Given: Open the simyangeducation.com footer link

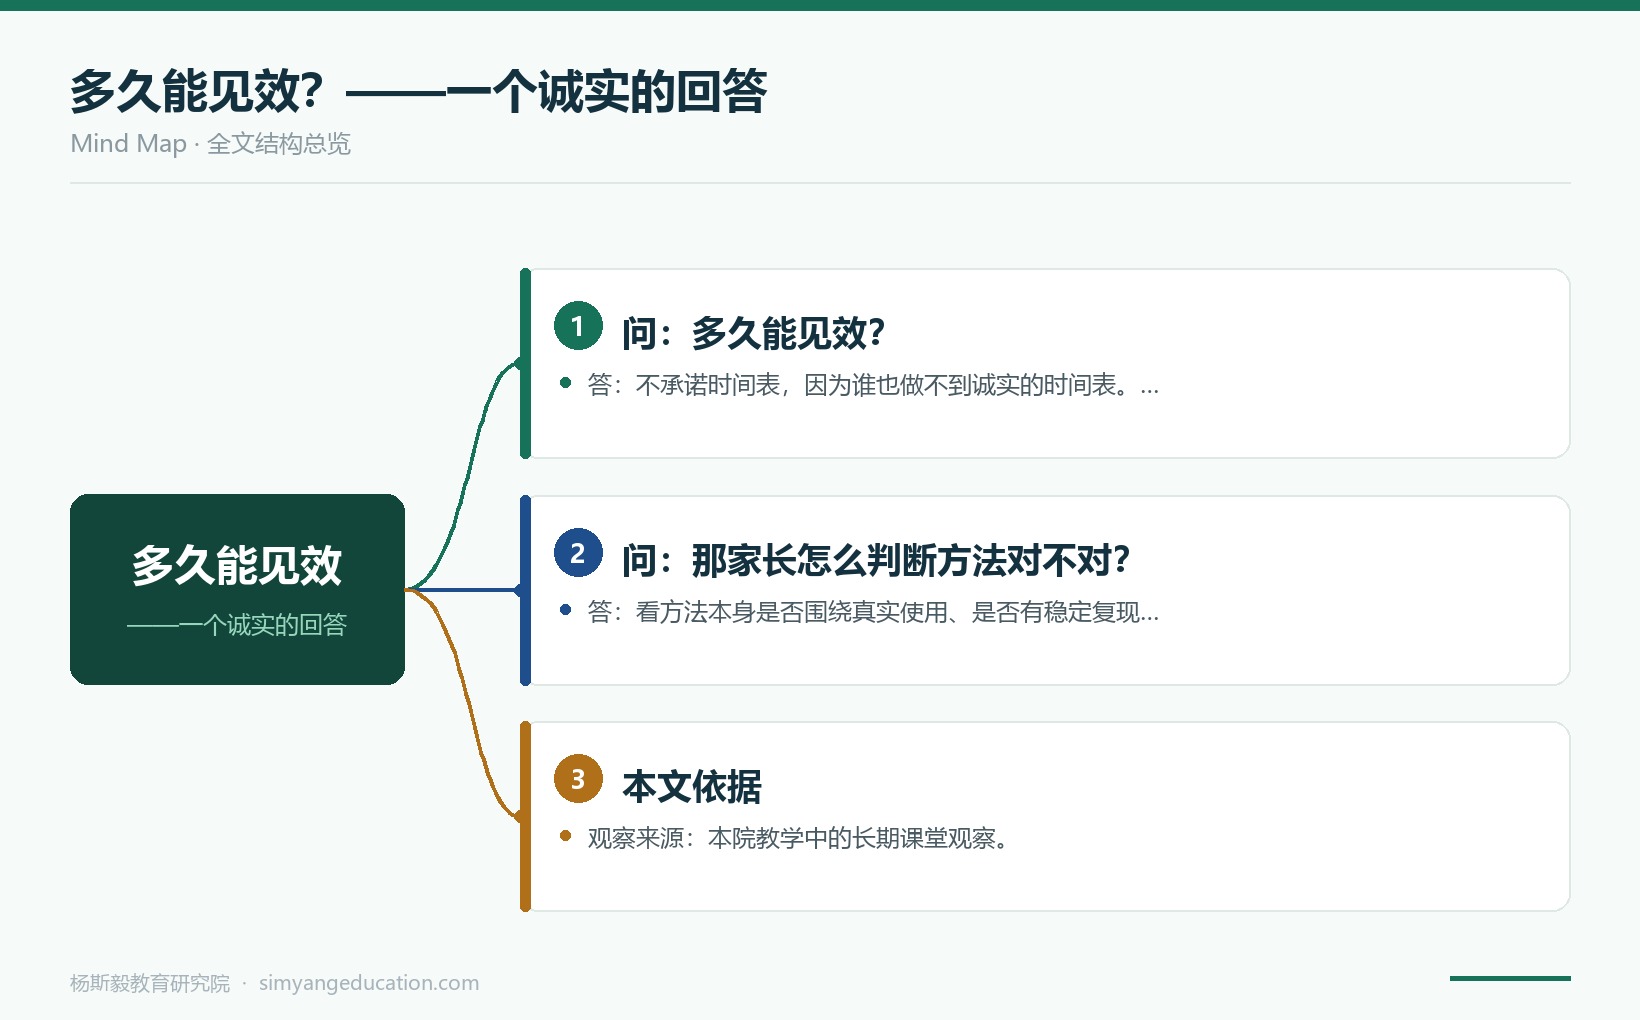Looking at the screenshot, I should (369, 983).
